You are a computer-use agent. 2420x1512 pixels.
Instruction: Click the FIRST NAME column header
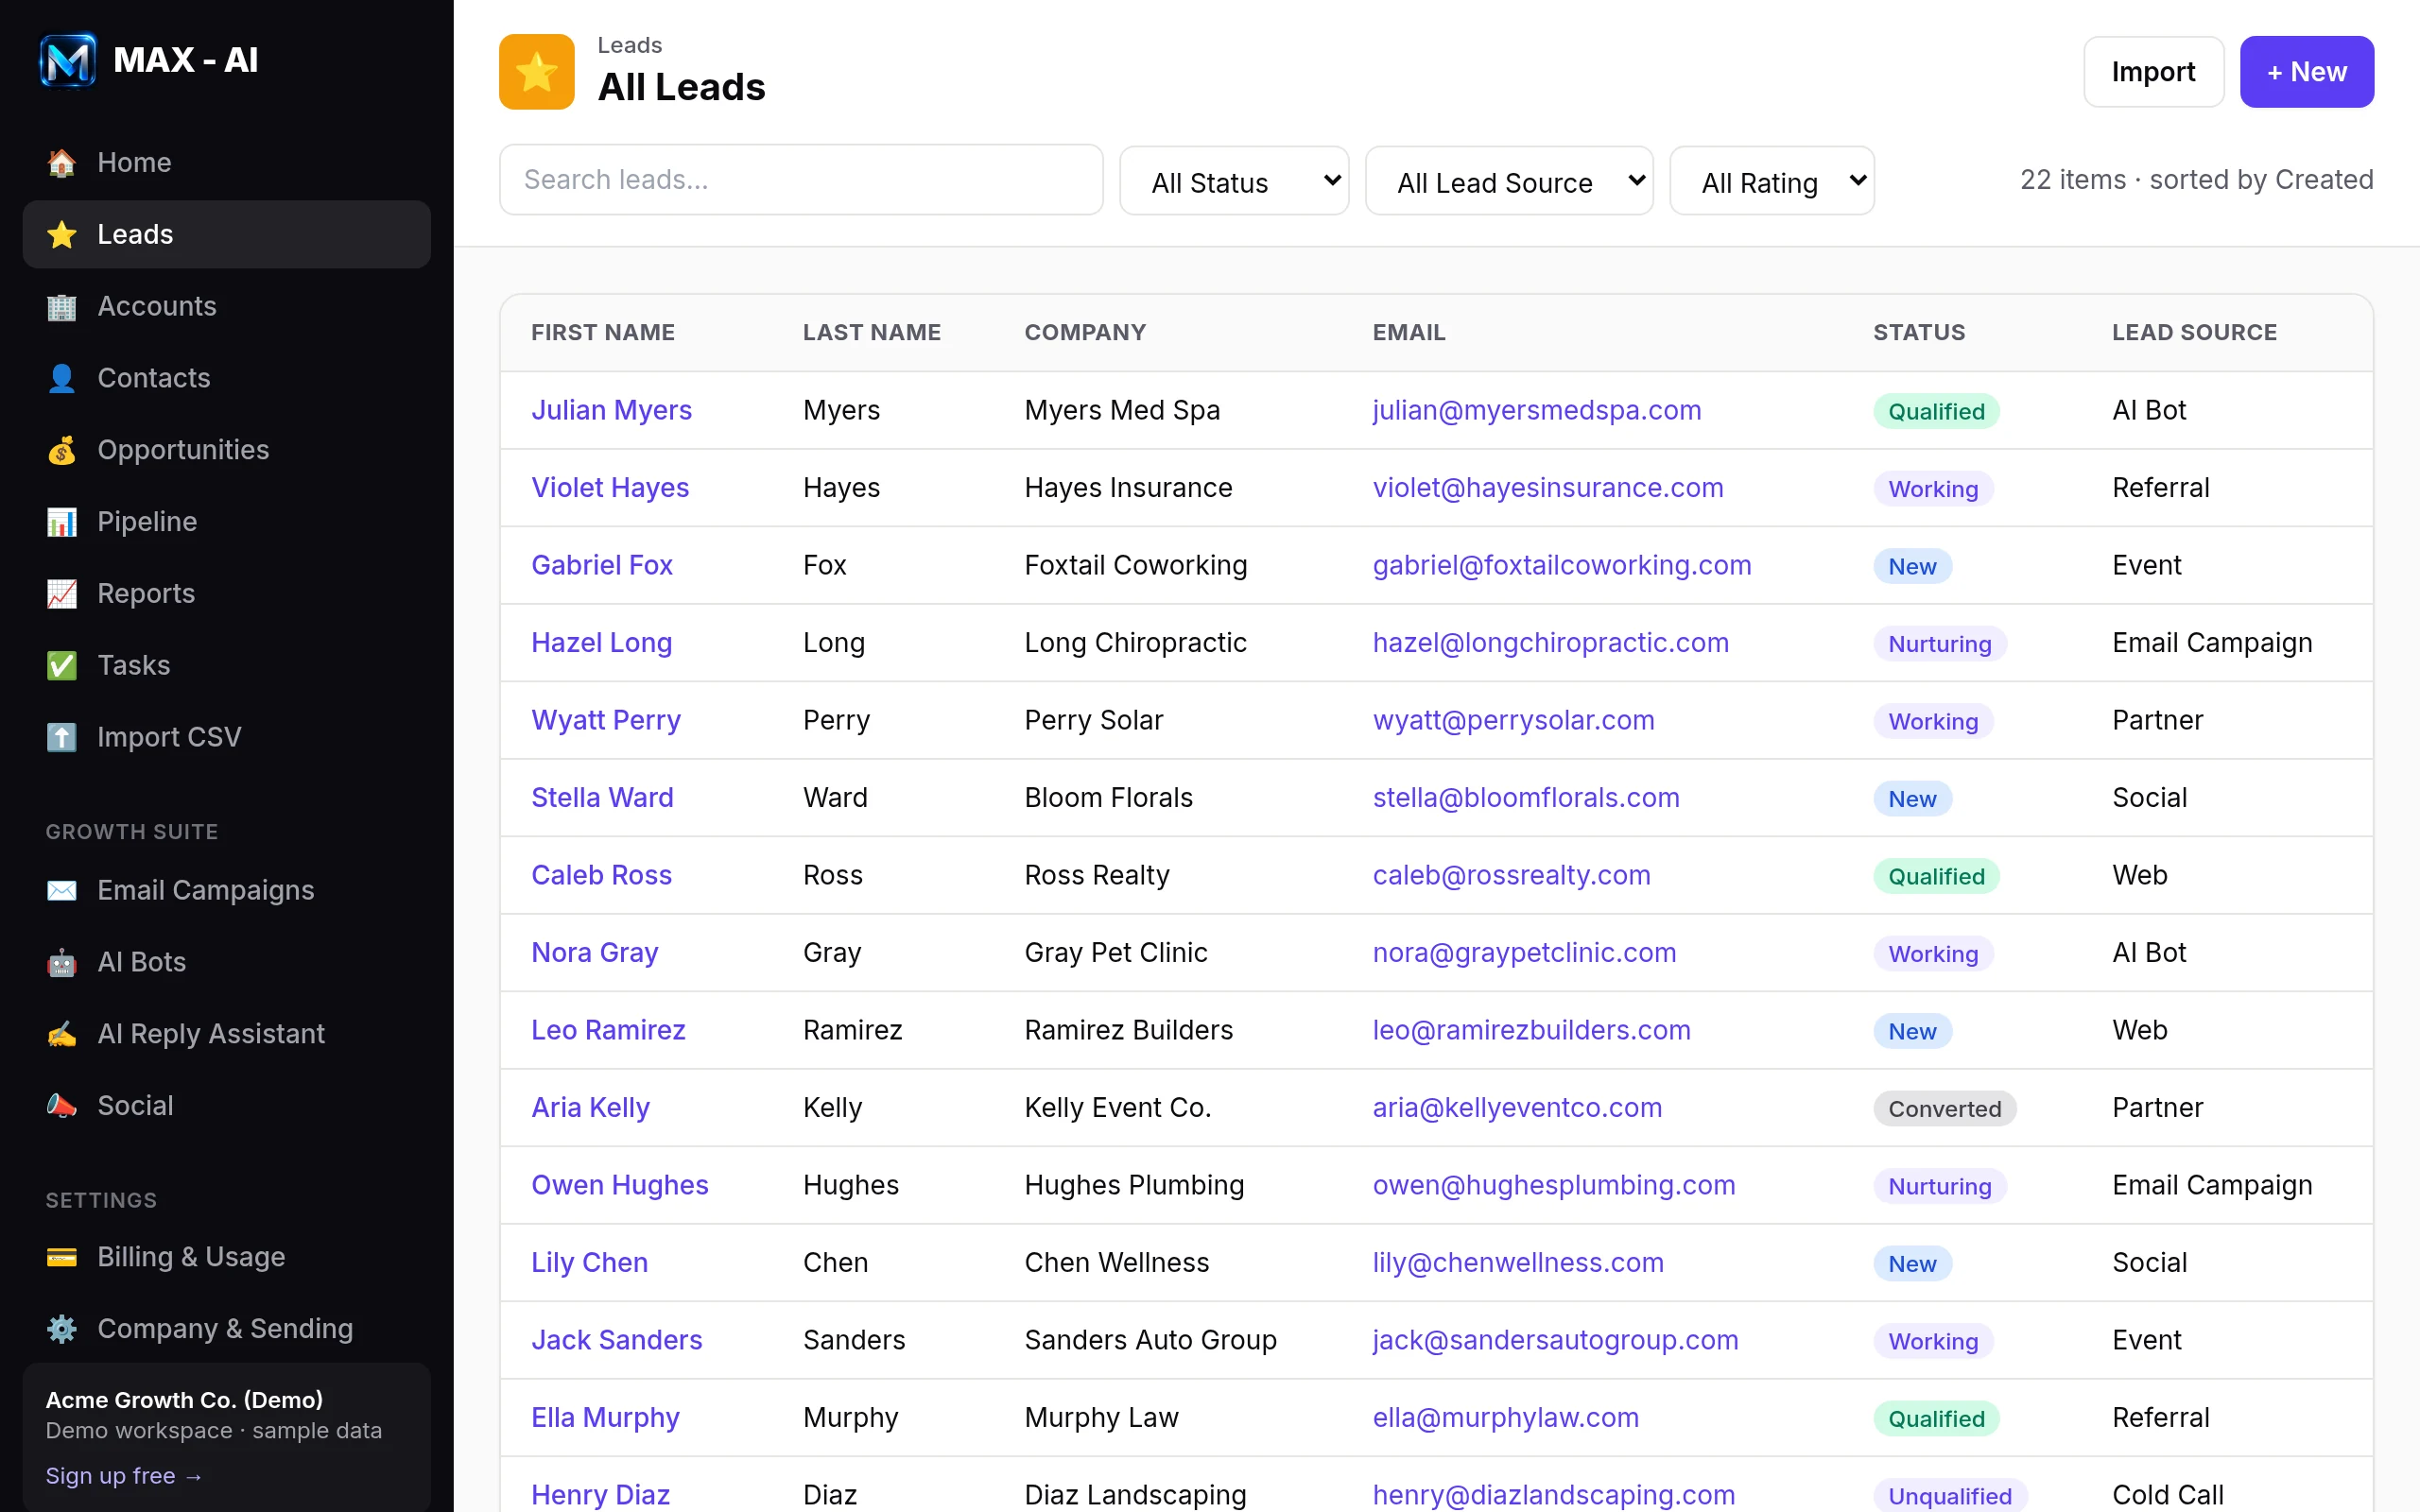tap(603, 333)
